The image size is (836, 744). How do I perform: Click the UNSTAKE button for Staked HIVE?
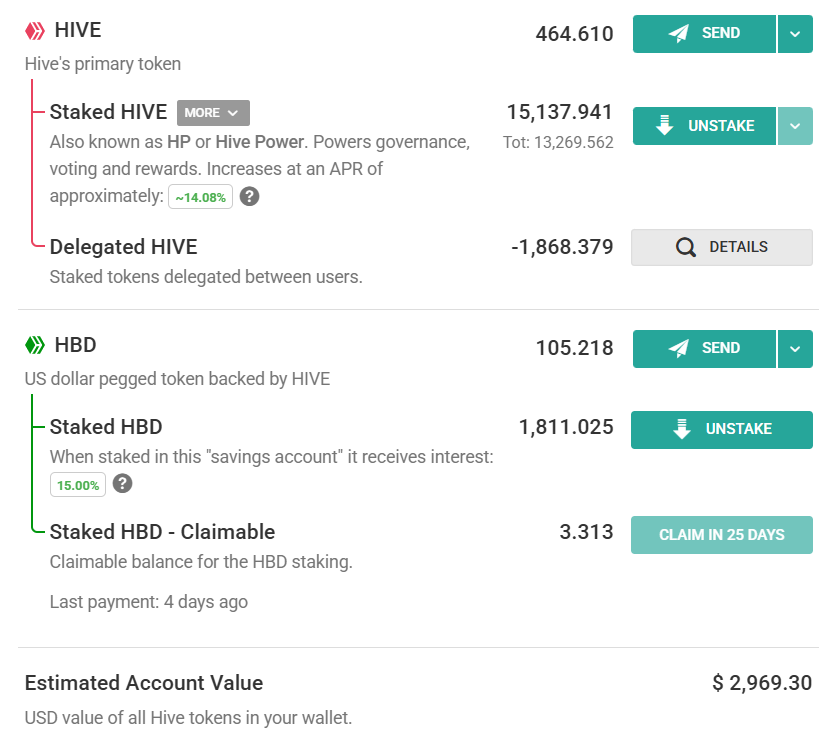(704, 126)
